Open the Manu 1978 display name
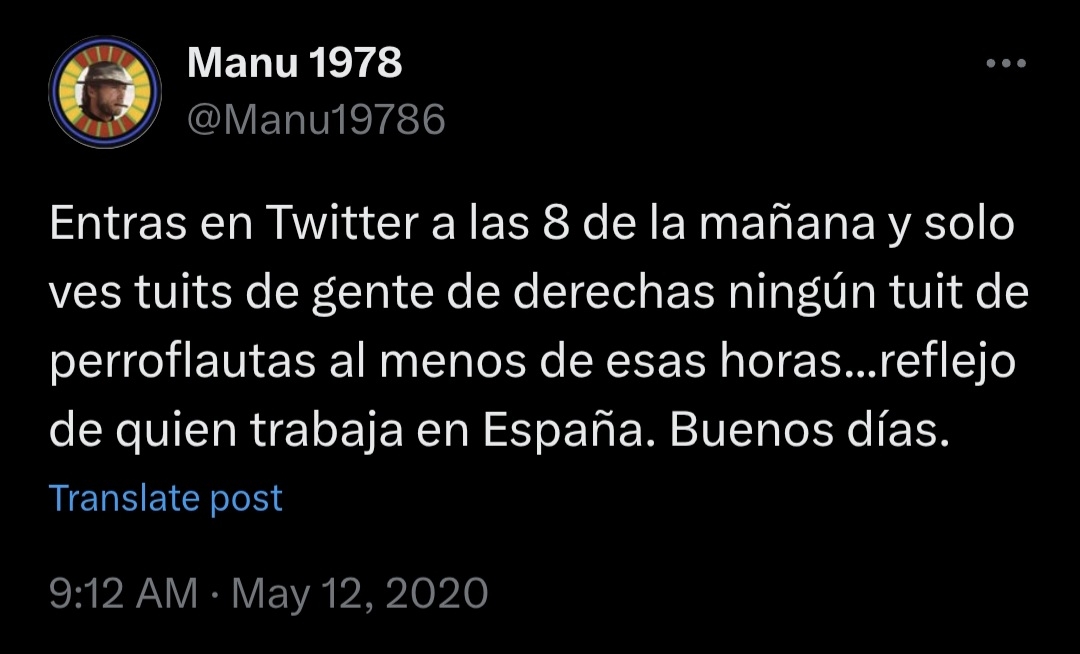 (294, 65)
